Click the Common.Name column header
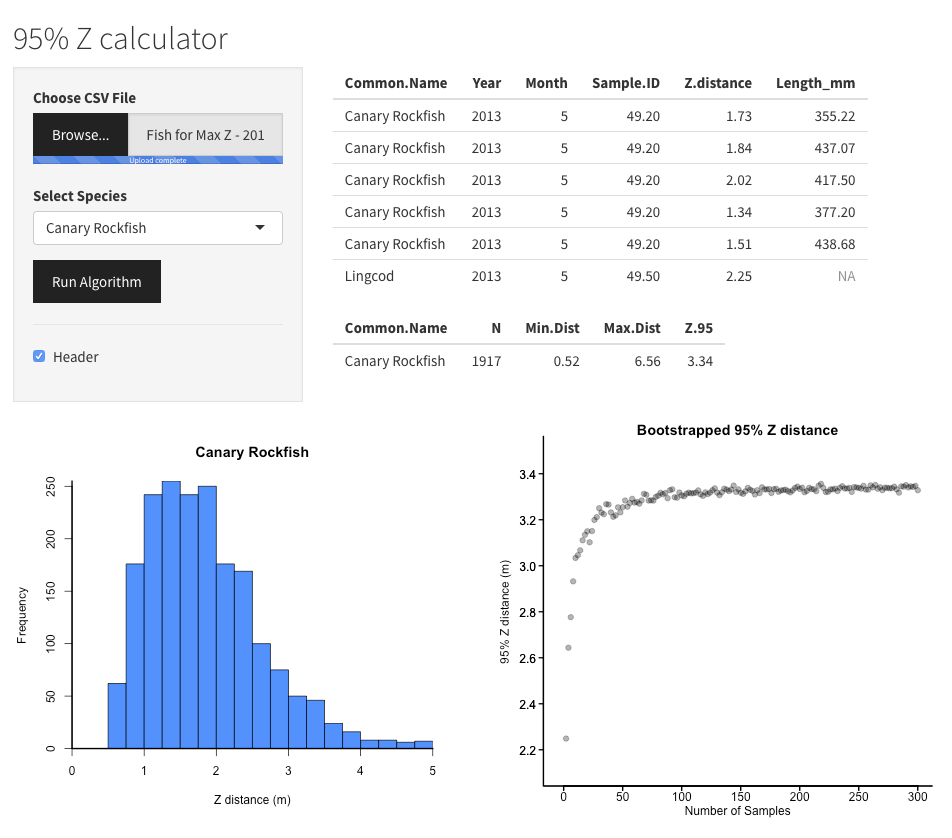Image resolution: width=952 pixels, height=838 pixels. (x=395, y=83)
